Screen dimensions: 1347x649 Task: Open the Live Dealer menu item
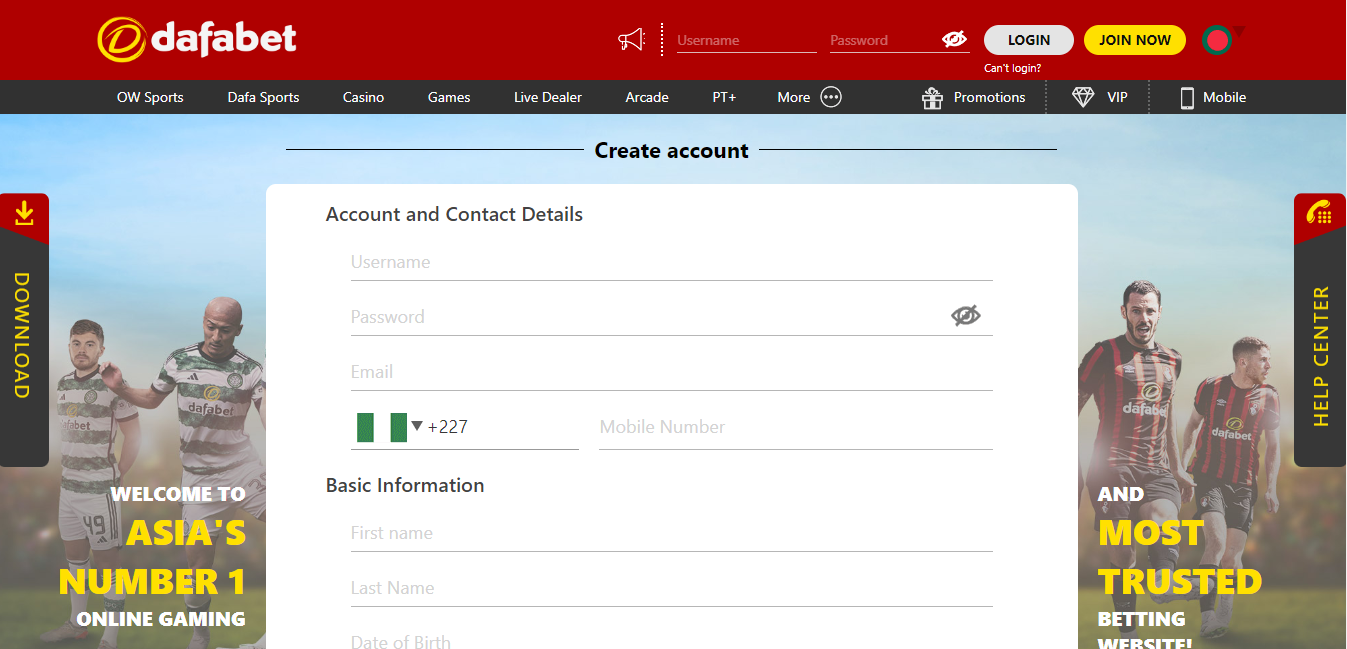tap(547, 97)
